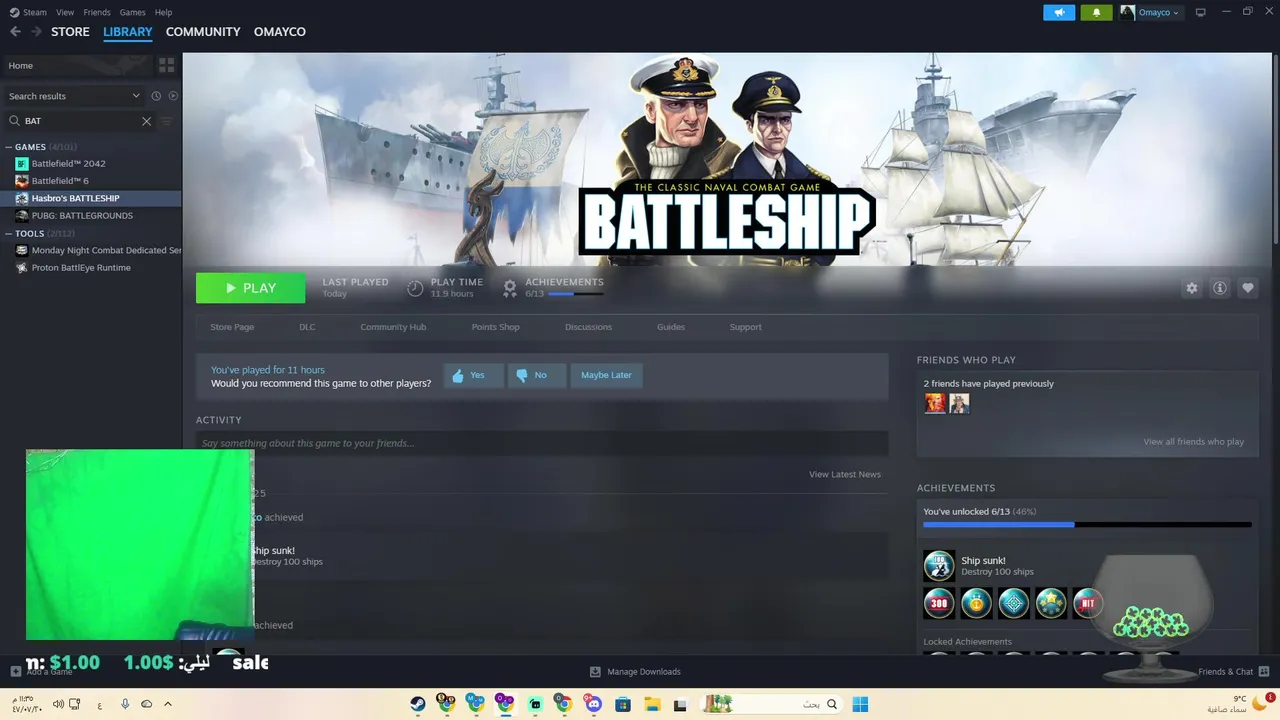This screenshot has width=1280, height=720.
Task: Open the Support link
Action: 745,327
